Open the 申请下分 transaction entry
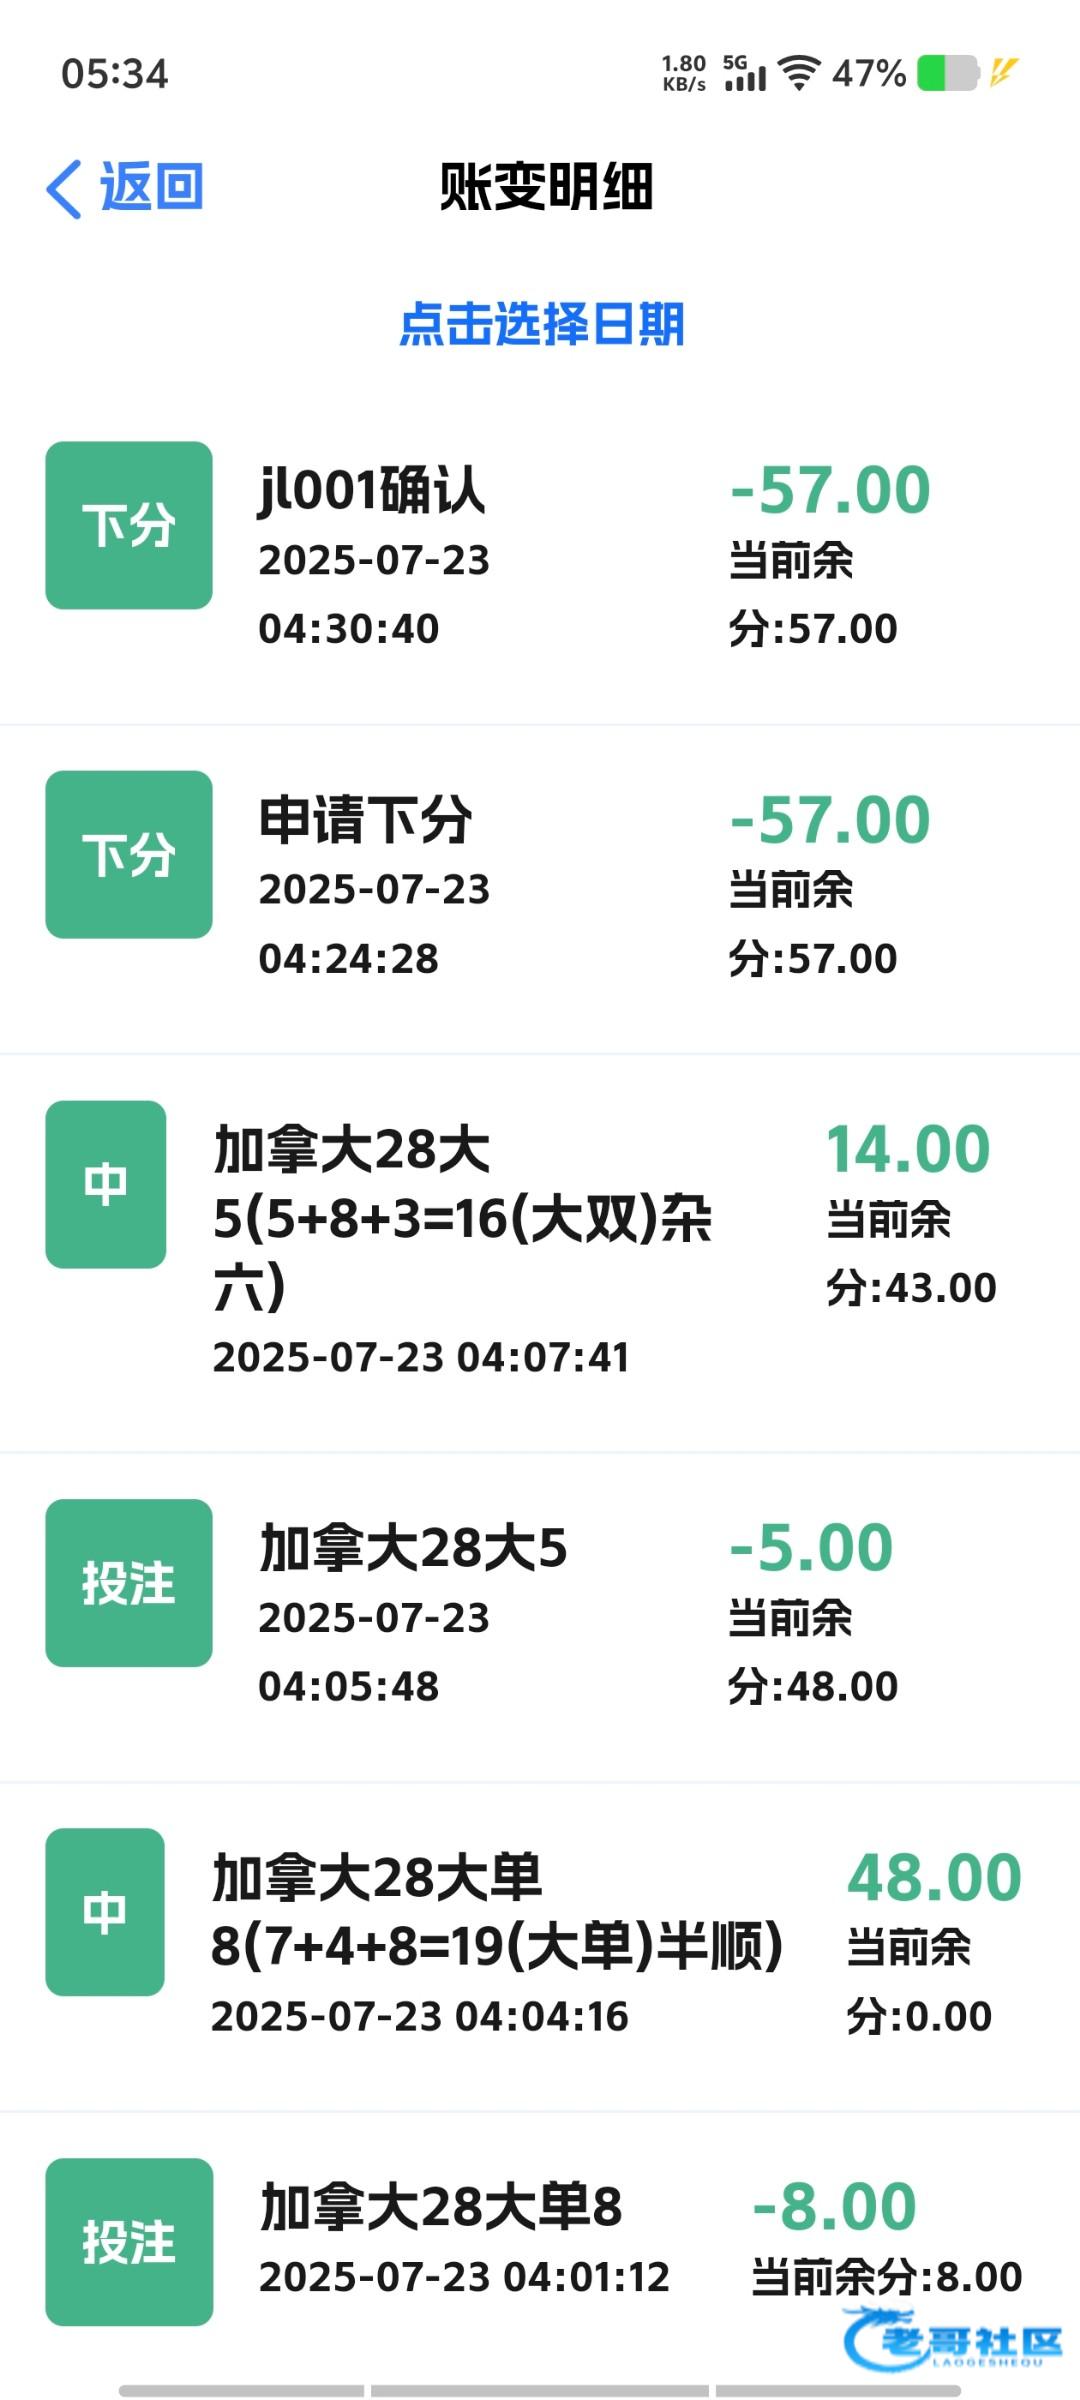1080x2400 pixels. click(365, 820)
